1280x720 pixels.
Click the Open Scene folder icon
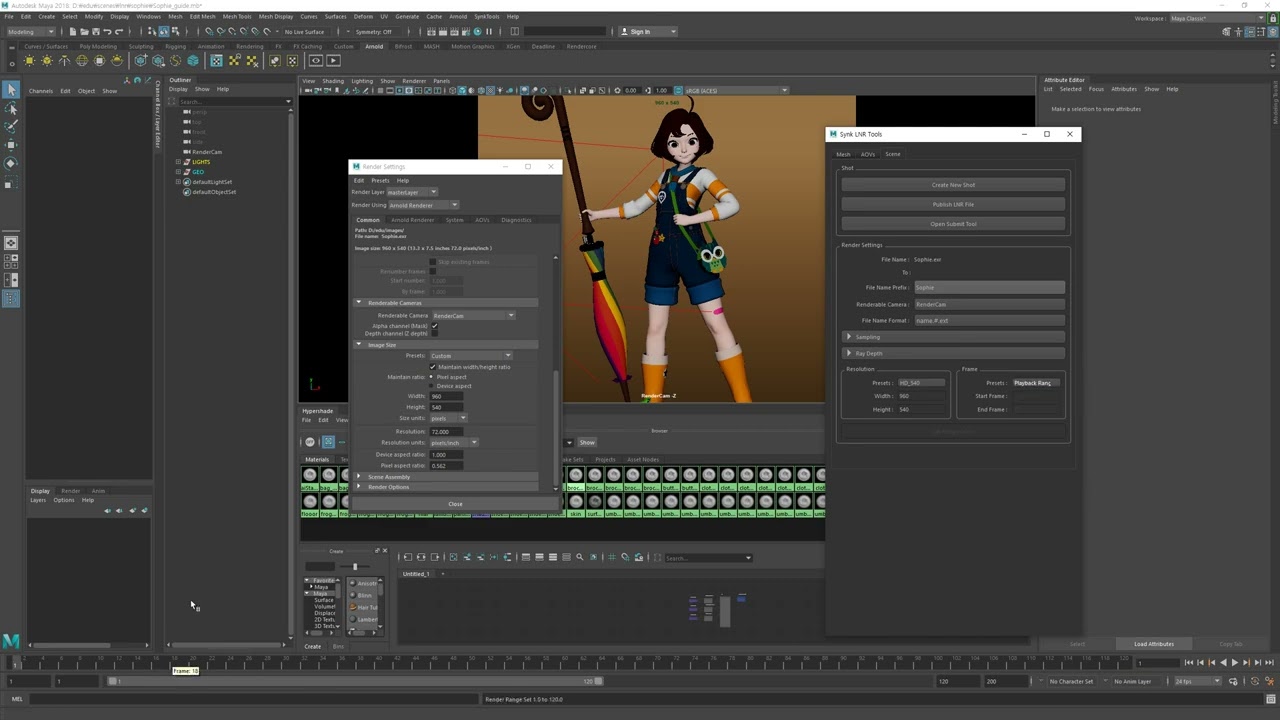87,31
